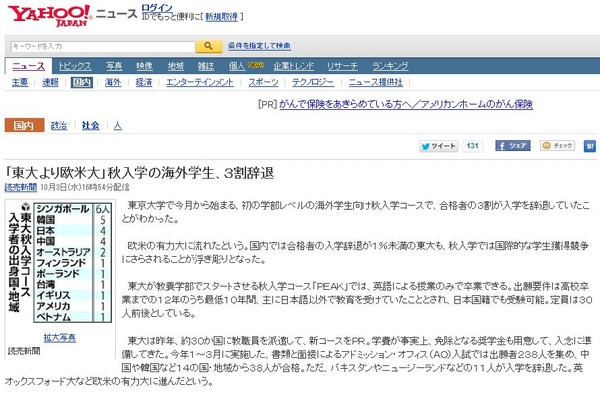Select the 地域 tab
The height and width of the screenshot is (393, 600).
(176, 66)
